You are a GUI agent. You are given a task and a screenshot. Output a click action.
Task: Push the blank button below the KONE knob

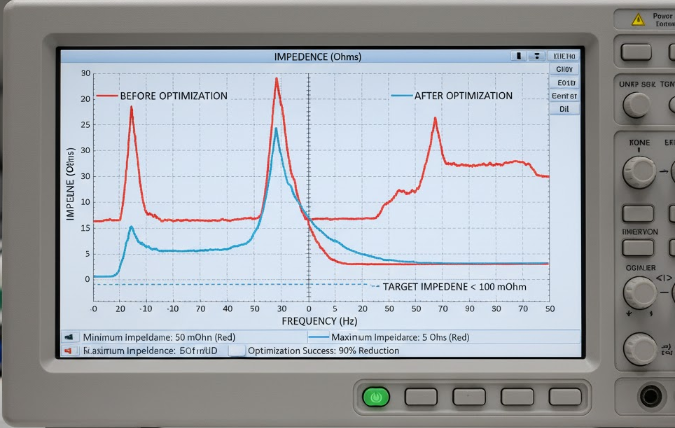[638, 213]
